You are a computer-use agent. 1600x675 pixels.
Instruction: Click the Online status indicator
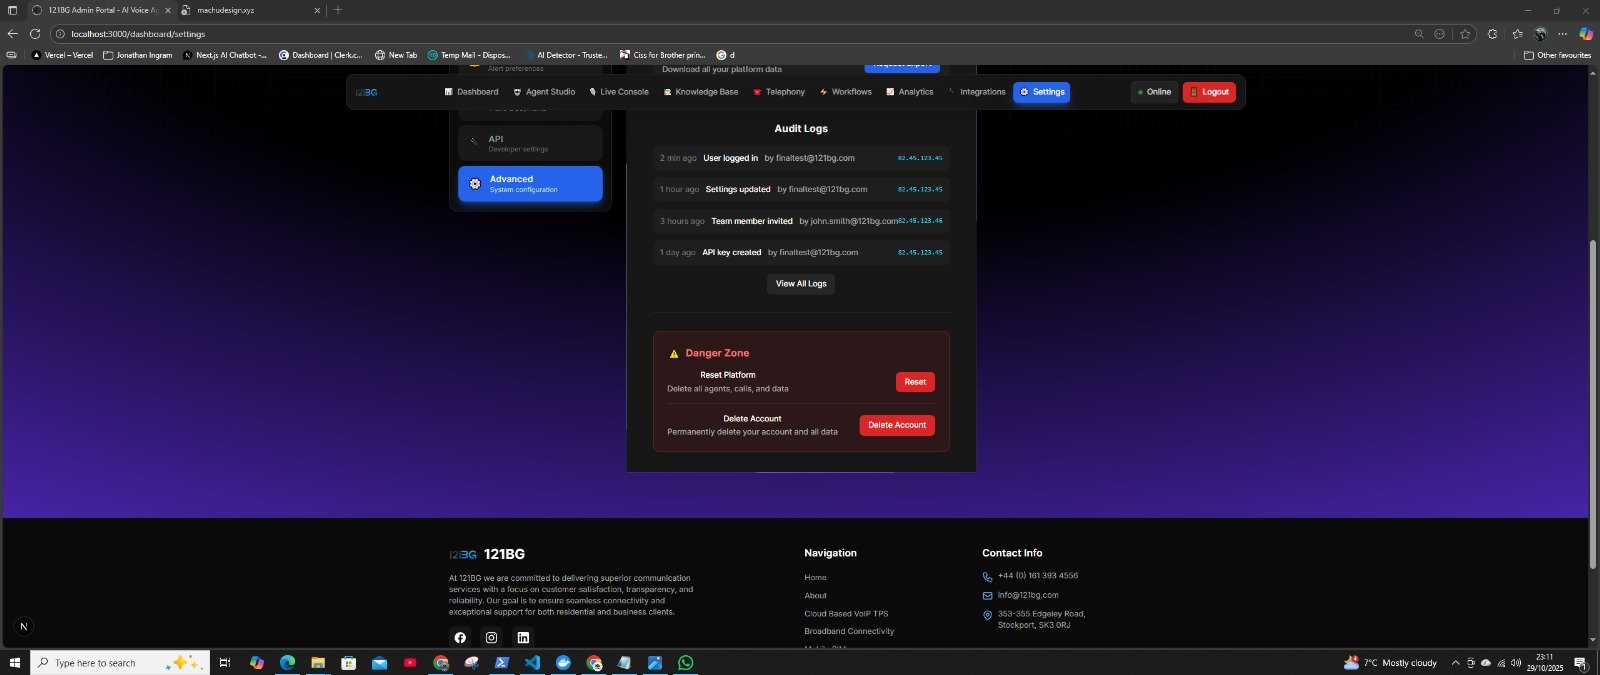[x=1154, y=92]
